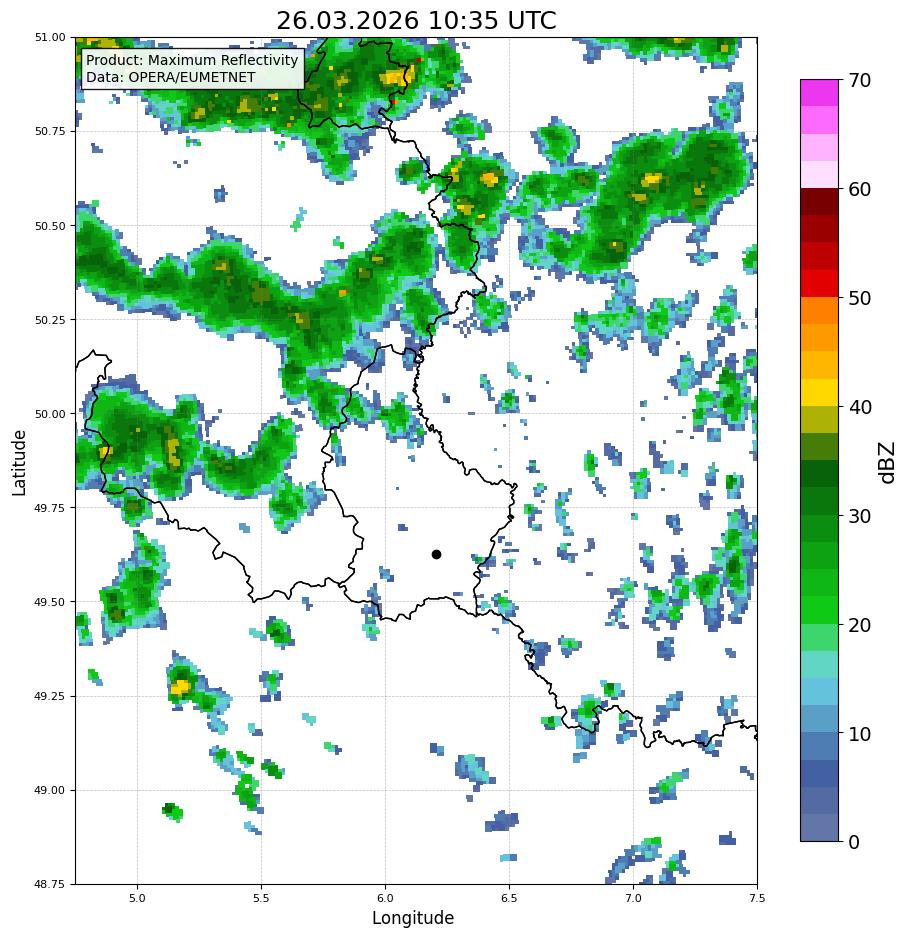908x937 pixels.
Task: Click the Longitude axis label
Action: [413, 917]
